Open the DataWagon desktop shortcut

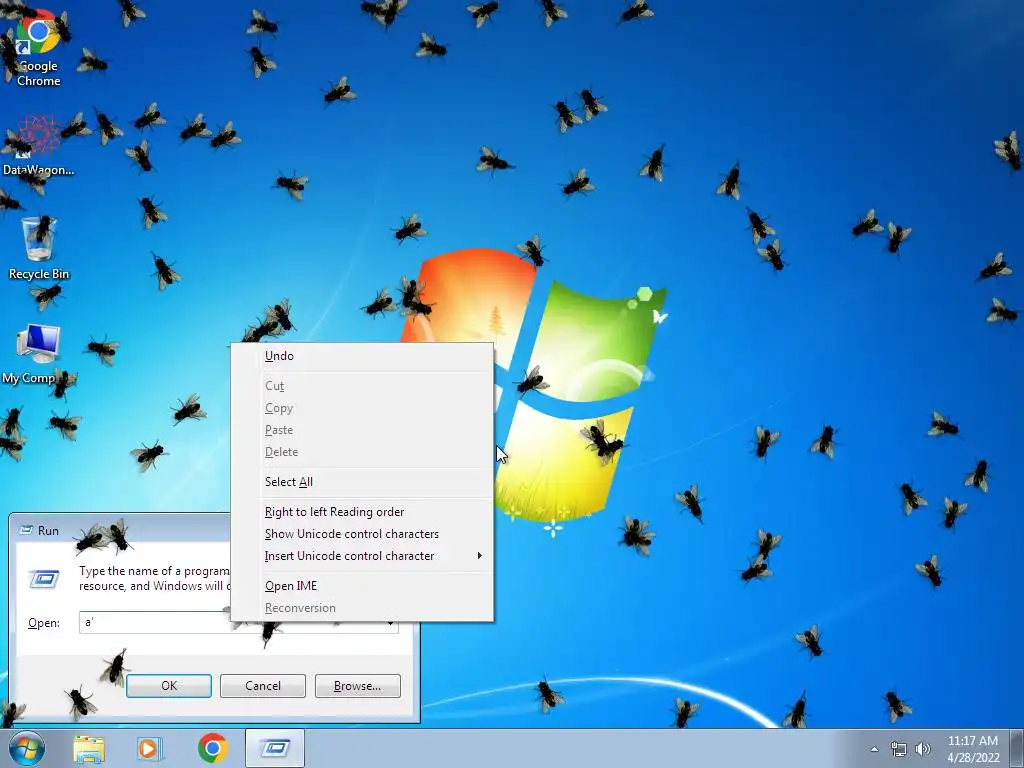[x=38, y=145]
